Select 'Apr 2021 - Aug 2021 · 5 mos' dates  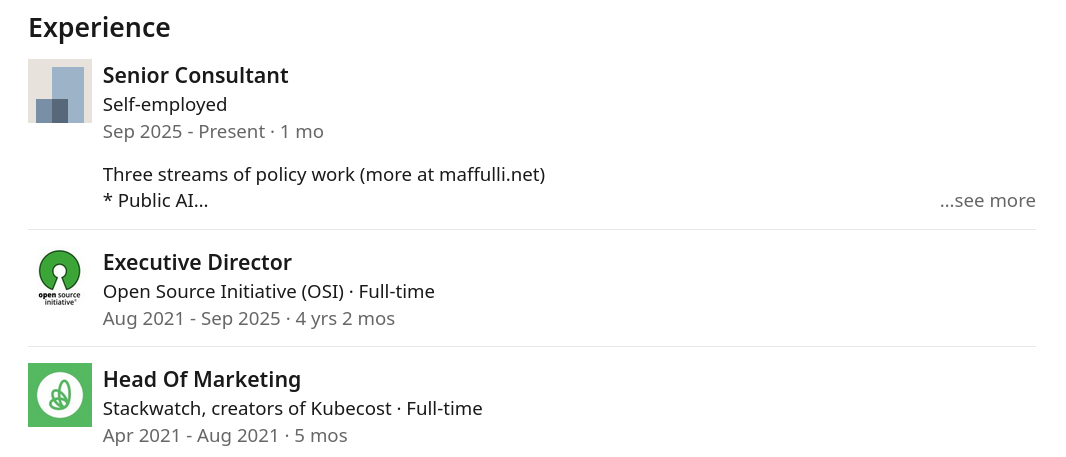click(225, 436)
